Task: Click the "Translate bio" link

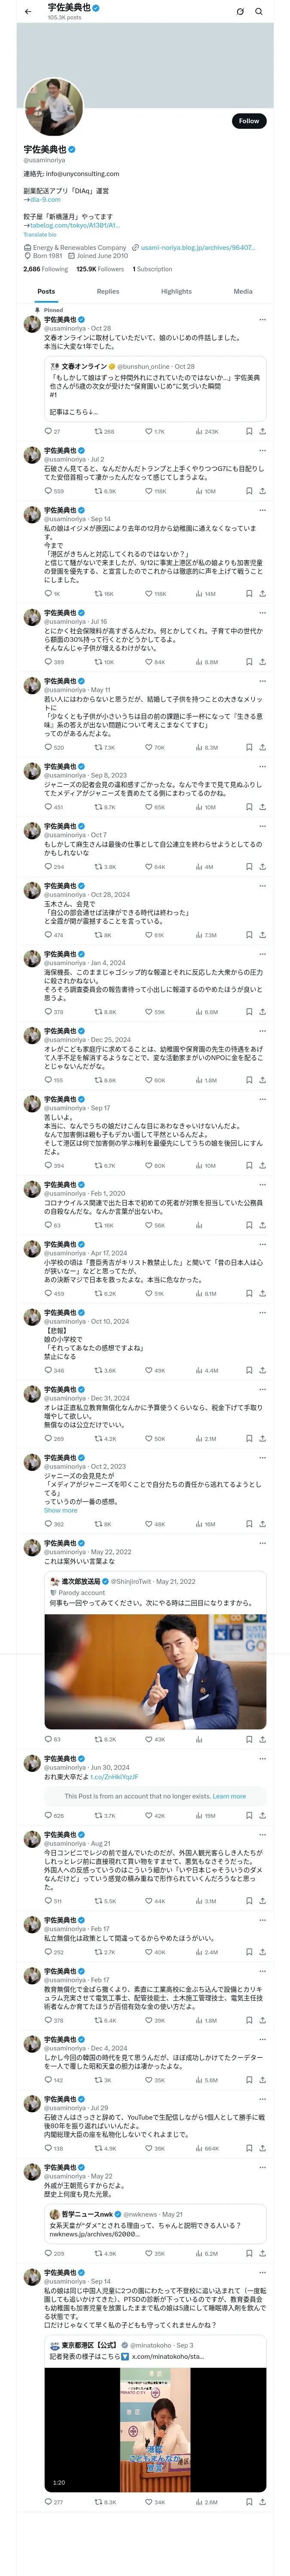Action: point(40,235)
